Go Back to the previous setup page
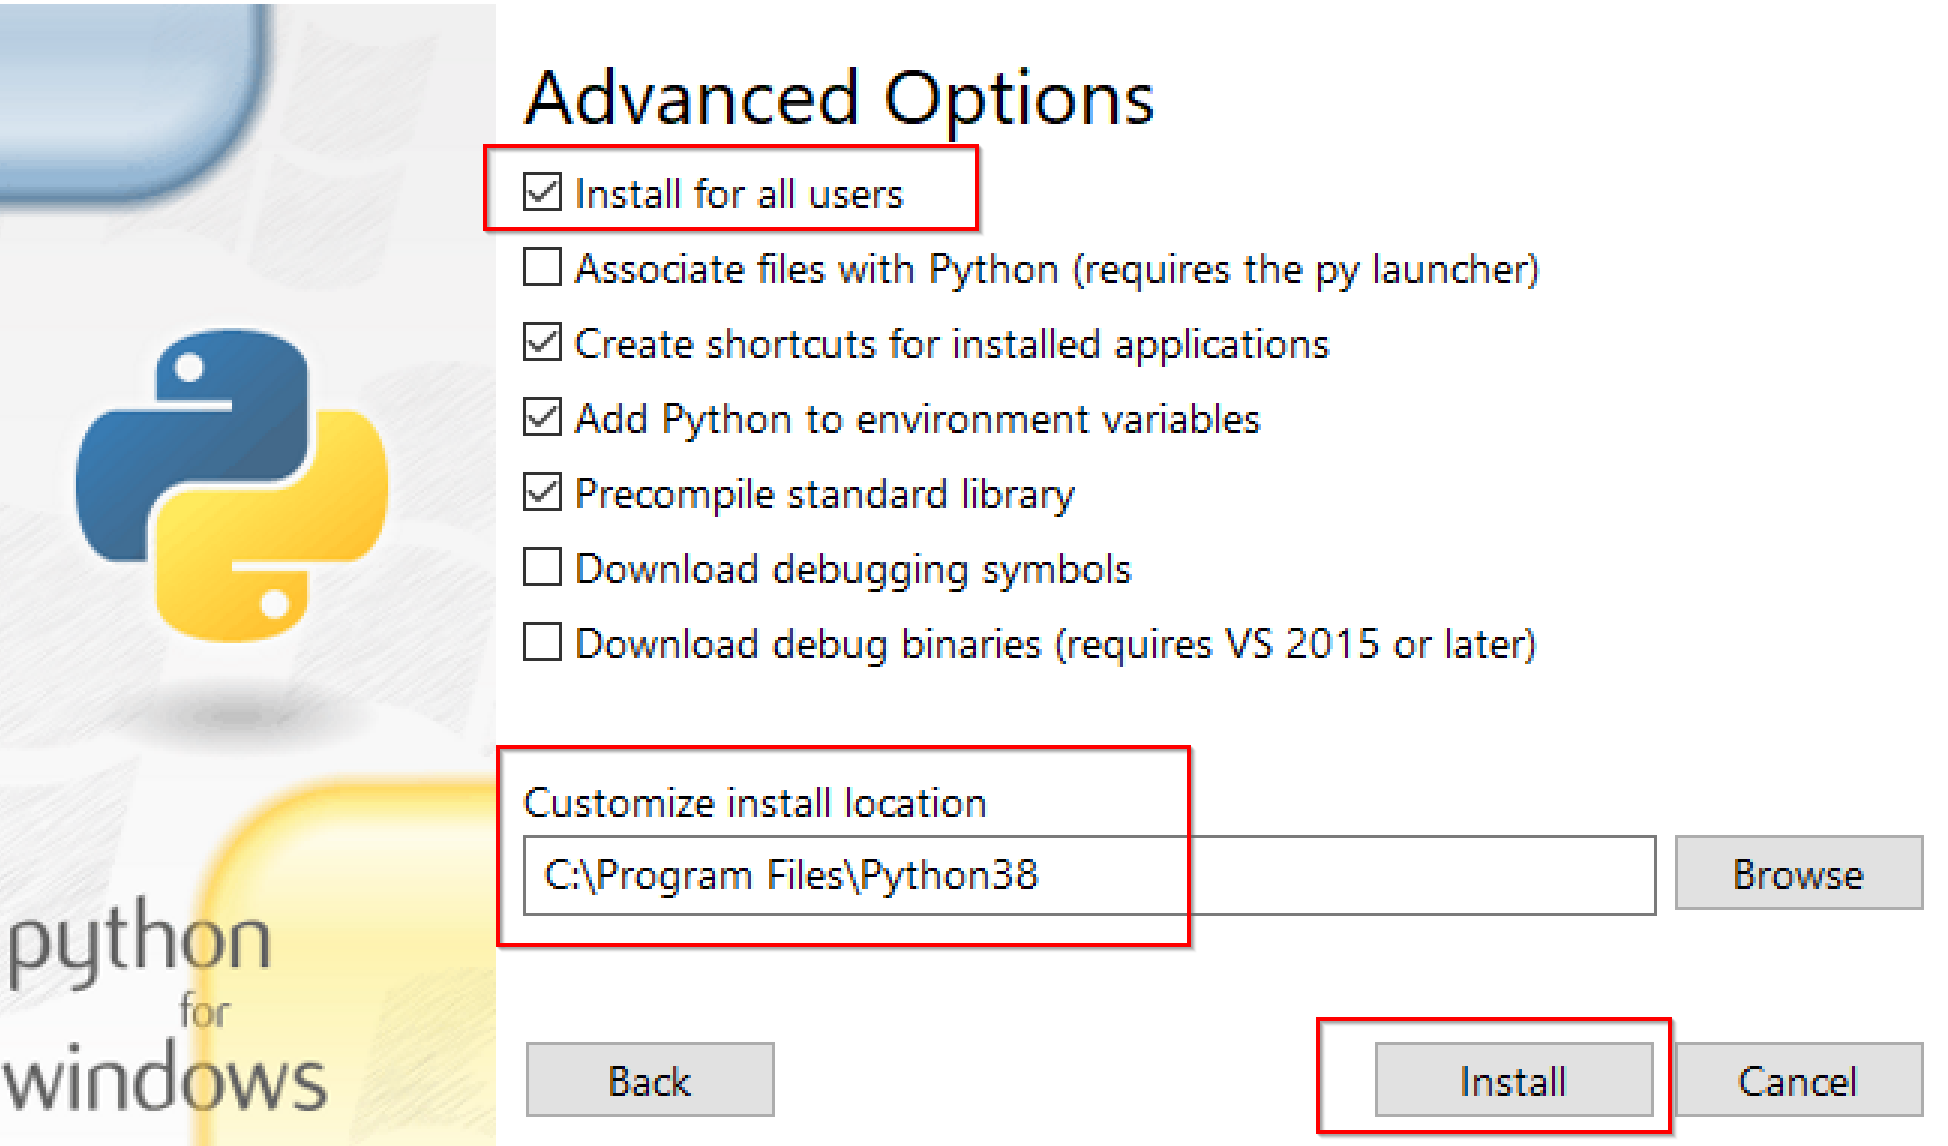The image size is (1948, 1146). point(650,1080)
